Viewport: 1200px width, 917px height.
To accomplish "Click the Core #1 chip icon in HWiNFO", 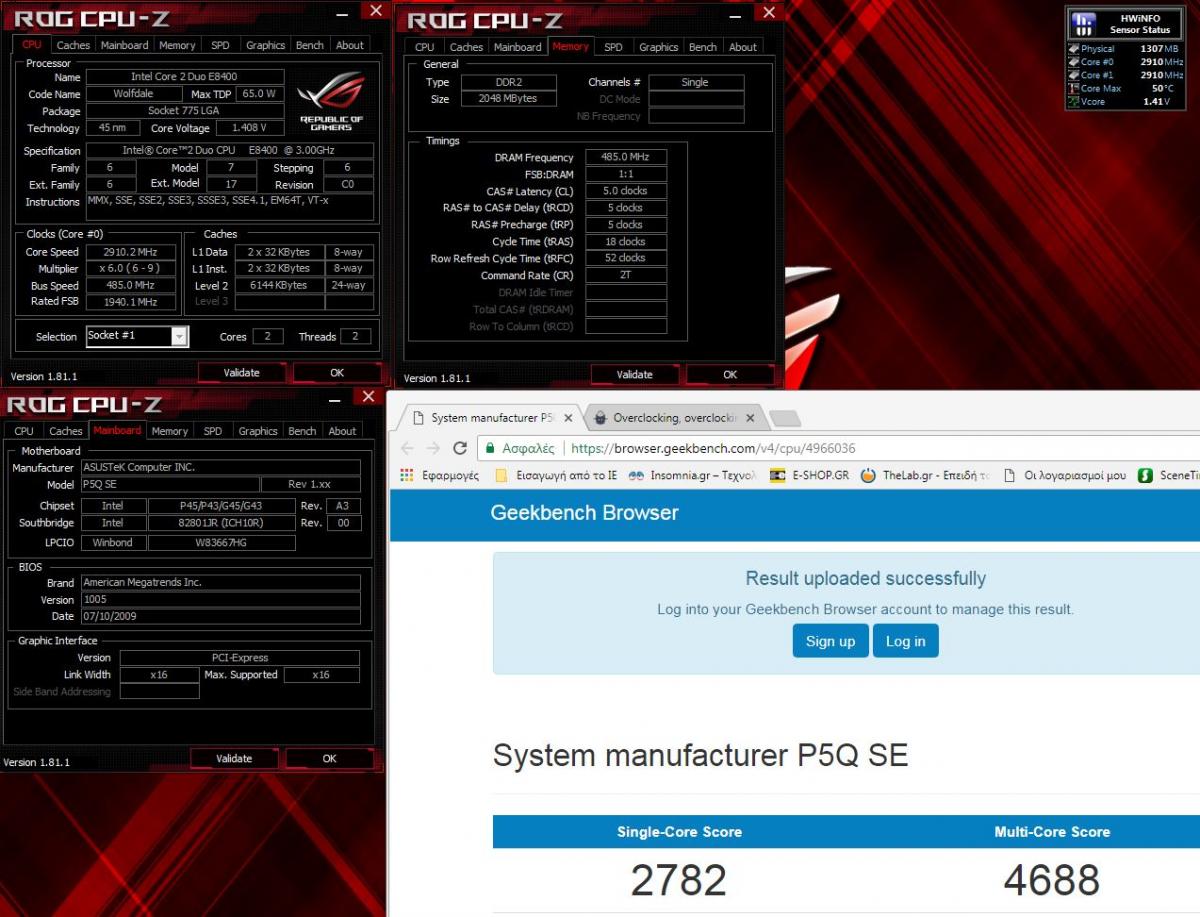I will click(x=1073, y=75).
